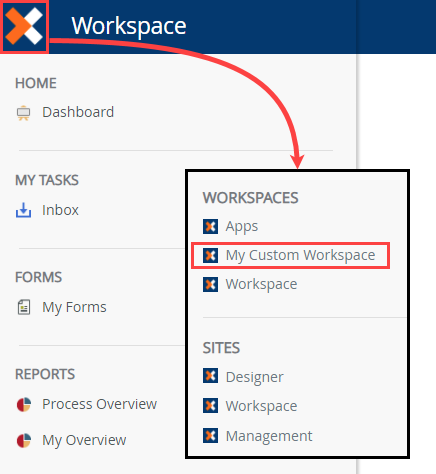Viewport: 436px width, 474px height.
Task: Click the Inbox download-tray icon
Action: click(23, 210)
